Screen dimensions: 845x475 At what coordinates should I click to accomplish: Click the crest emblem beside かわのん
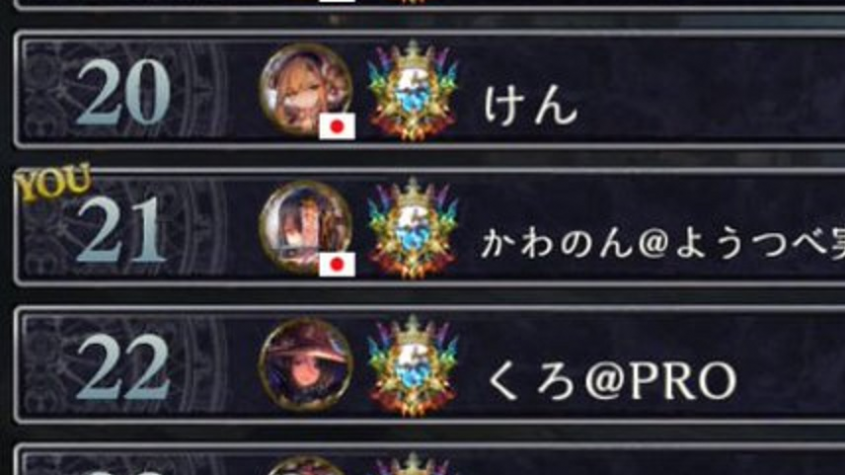pyautogui.click(x=412, y=228)
